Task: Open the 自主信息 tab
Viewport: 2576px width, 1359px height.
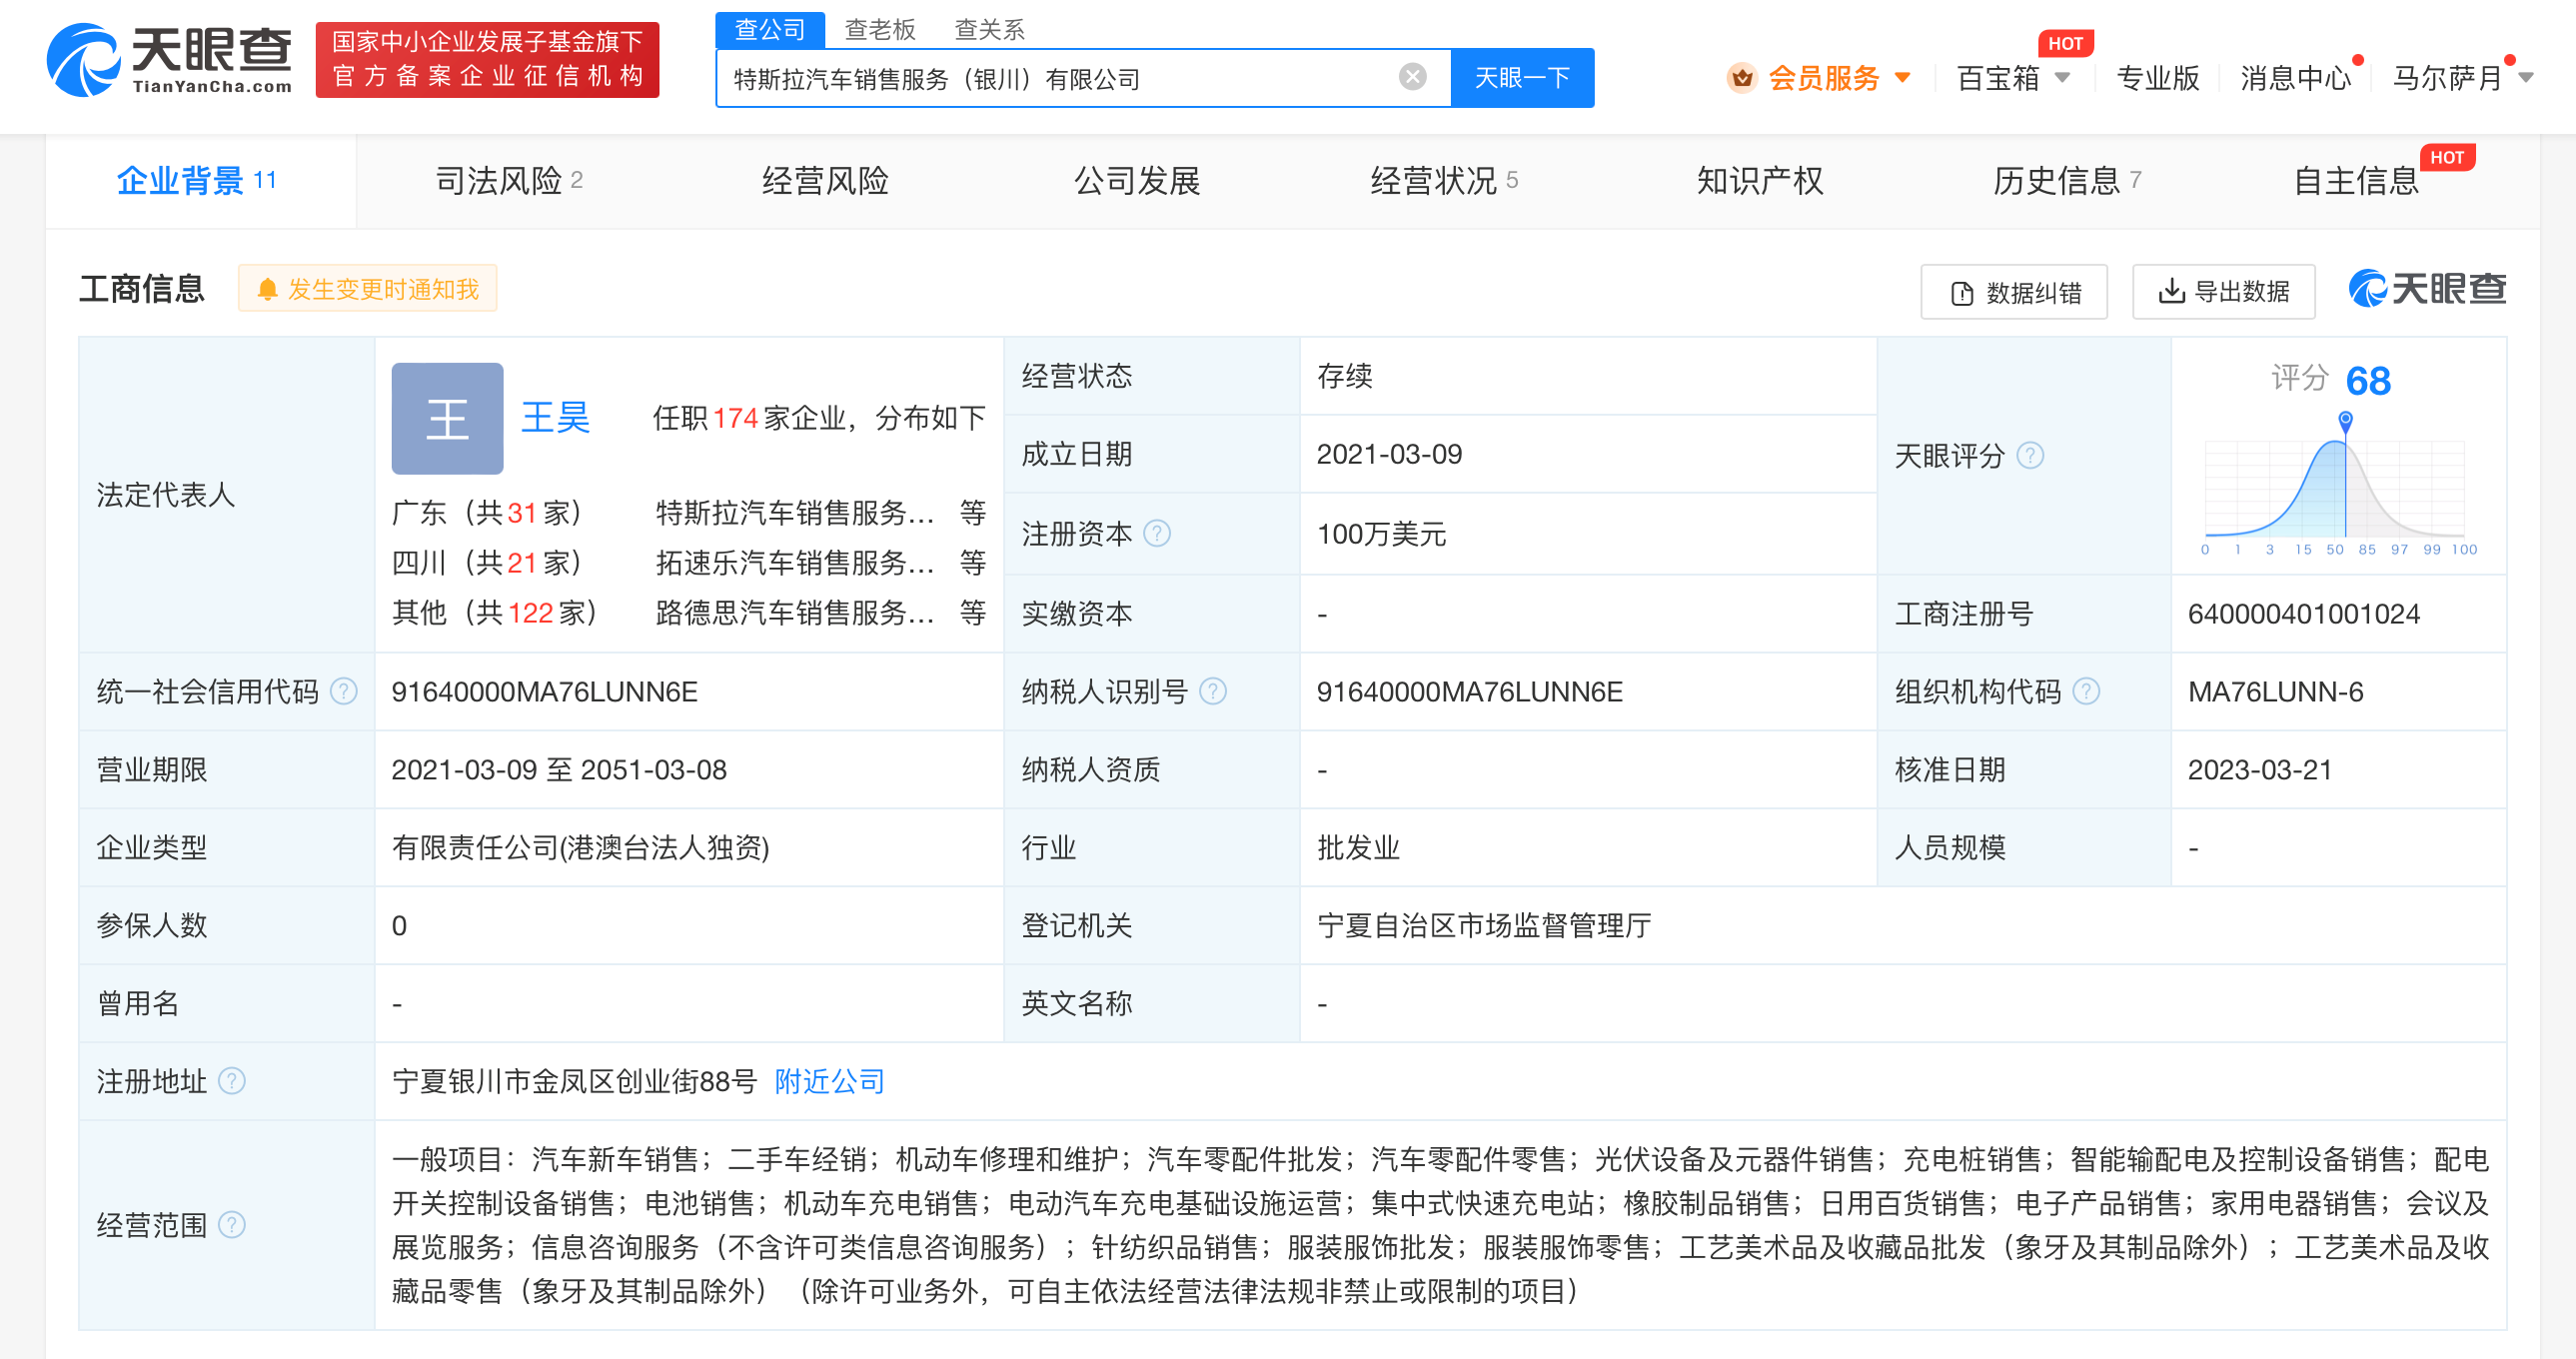Action: click(x=2355, y=181)
